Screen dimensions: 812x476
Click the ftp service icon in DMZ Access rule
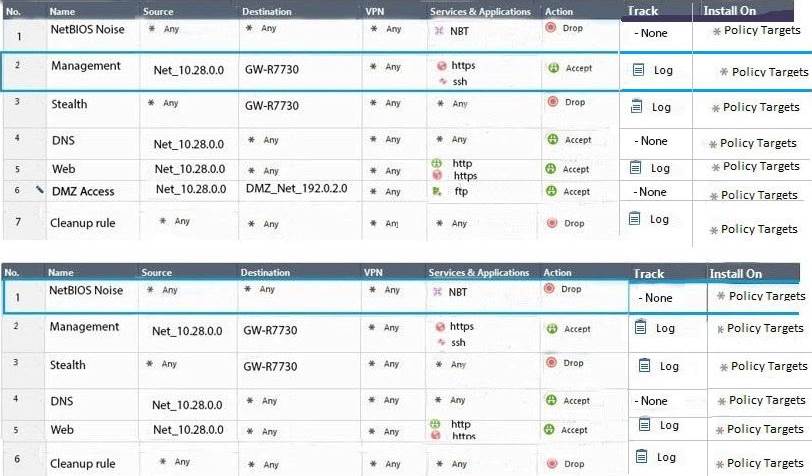point(437,190)
